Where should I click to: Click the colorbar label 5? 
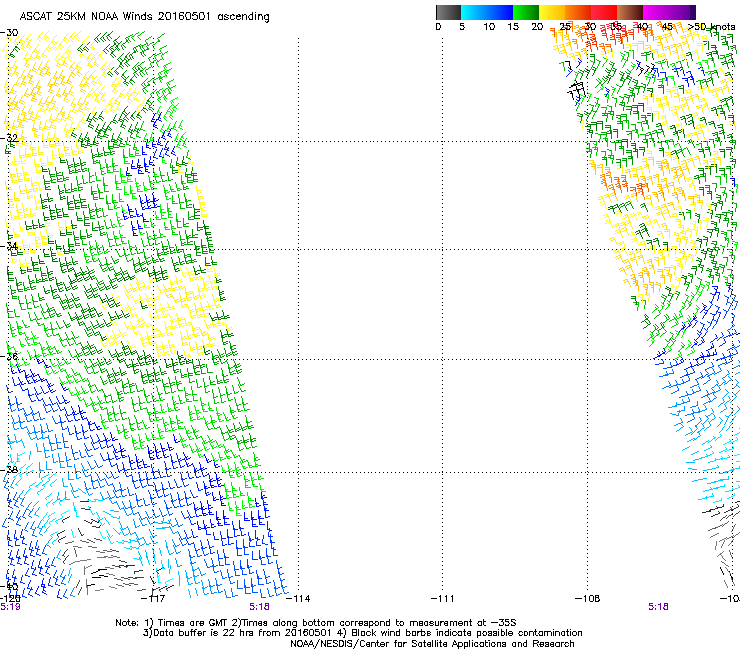pos(462,27)
